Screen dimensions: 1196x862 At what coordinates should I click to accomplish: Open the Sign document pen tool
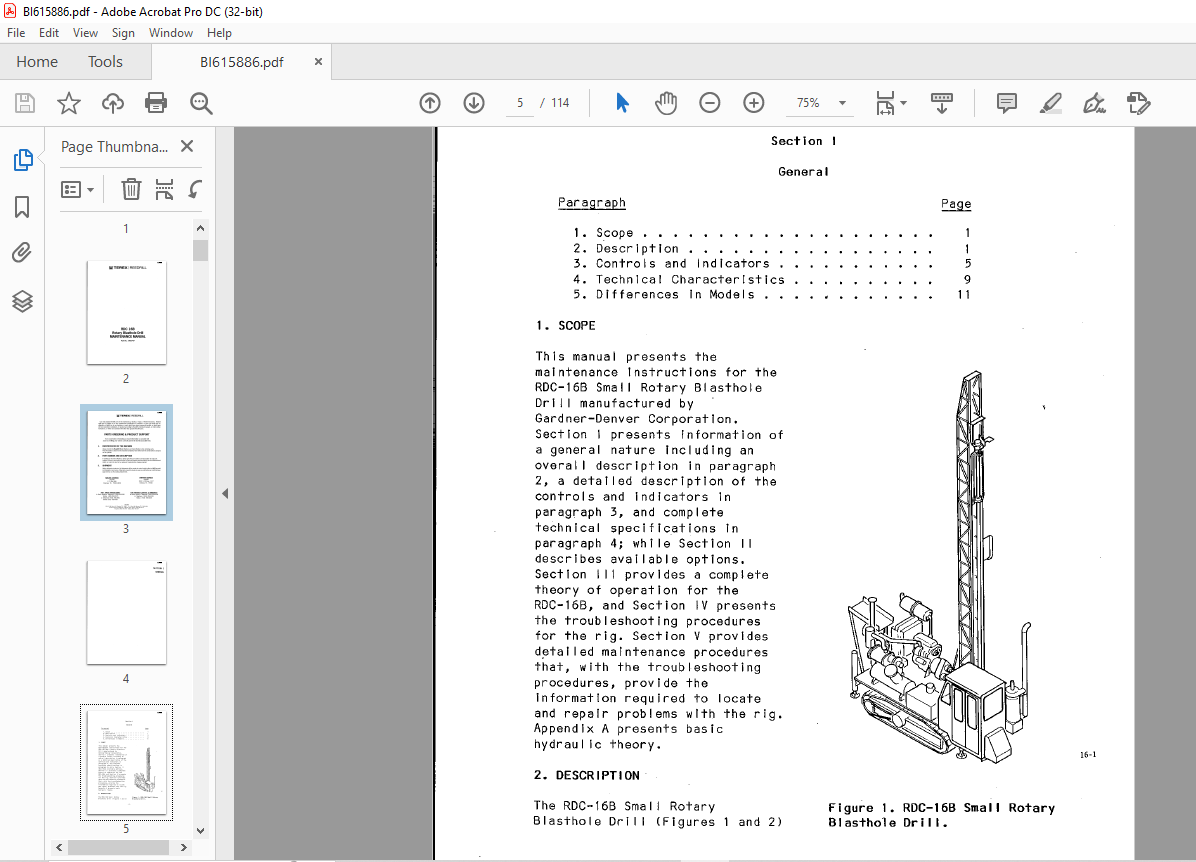(1095, 103)
